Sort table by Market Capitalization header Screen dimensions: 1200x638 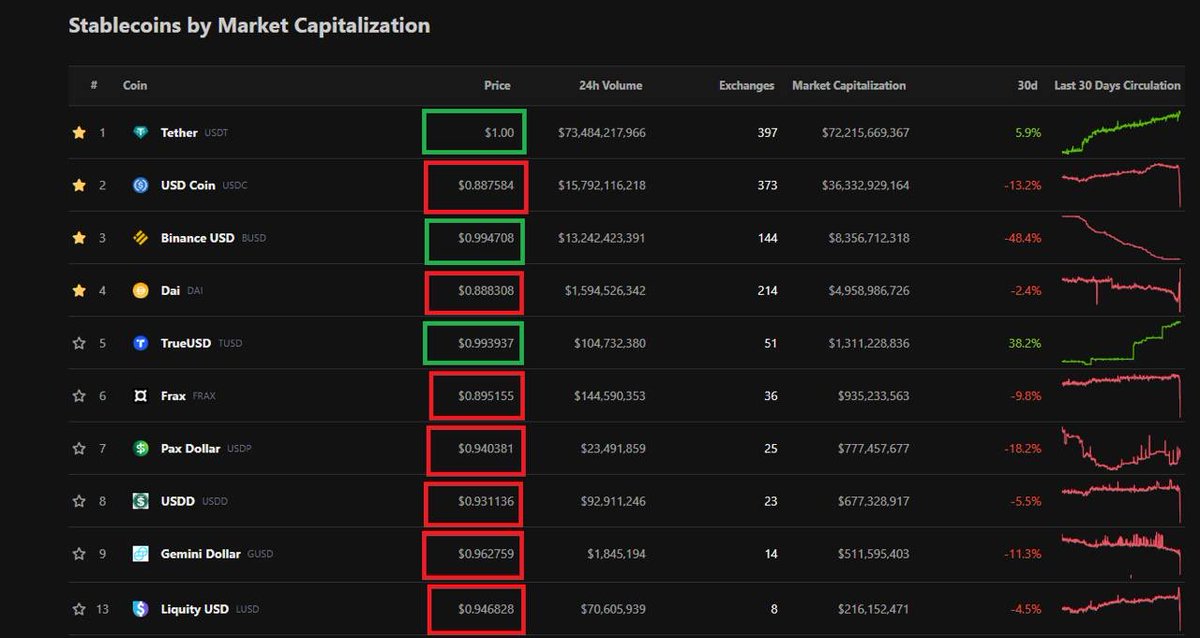(849, 86)
